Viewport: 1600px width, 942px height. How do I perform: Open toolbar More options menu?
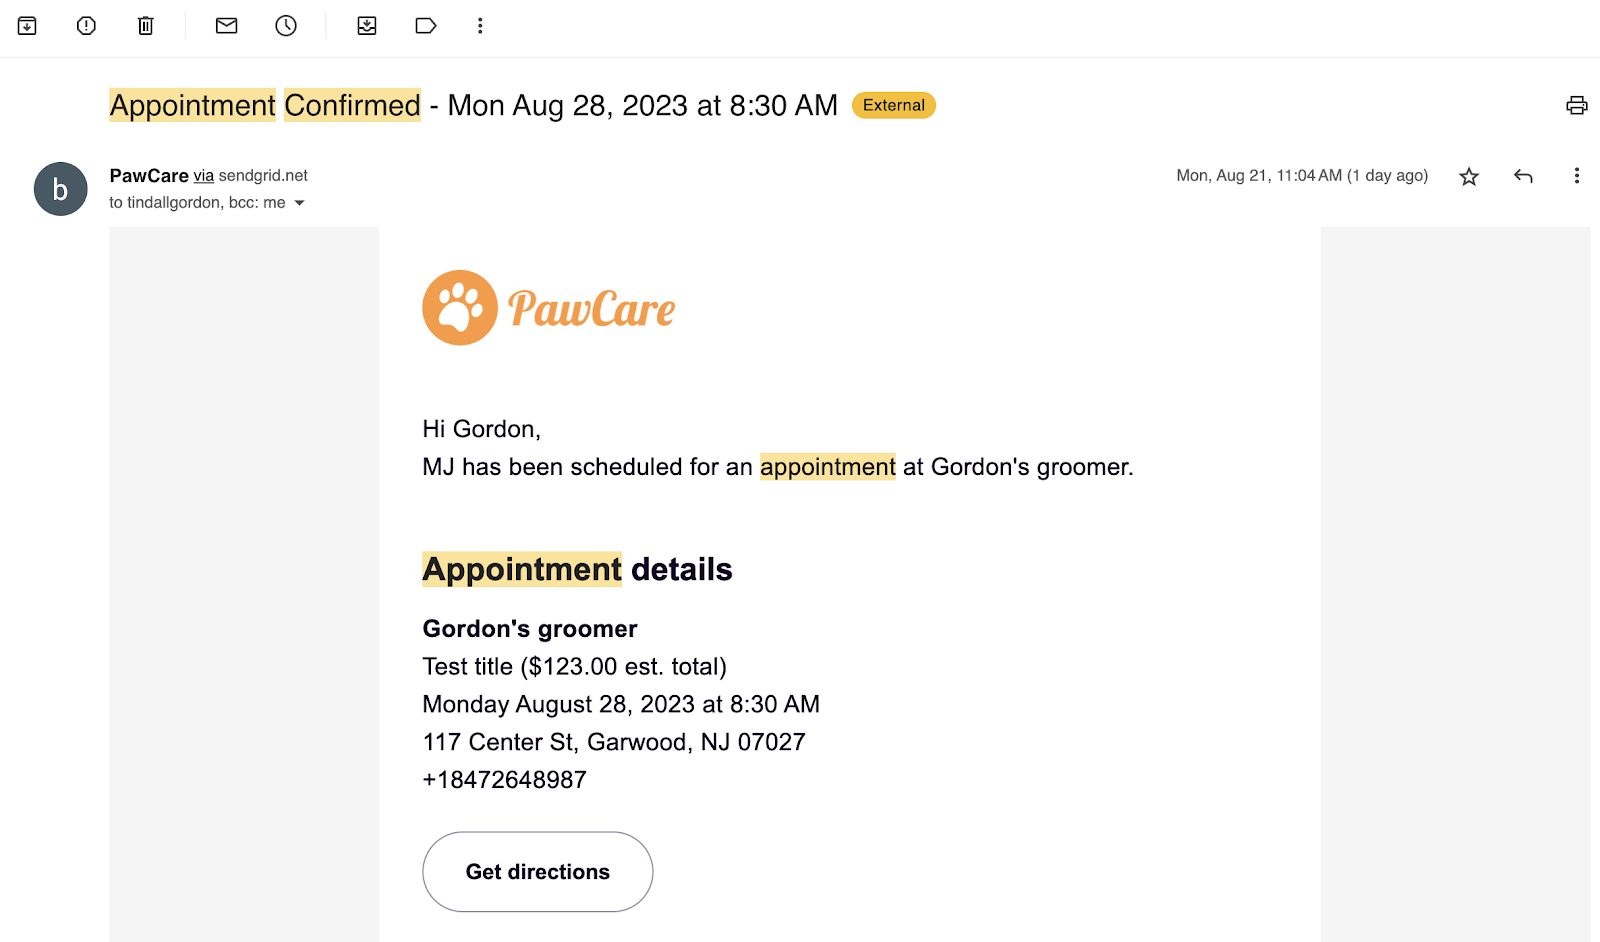coord(480,26)
